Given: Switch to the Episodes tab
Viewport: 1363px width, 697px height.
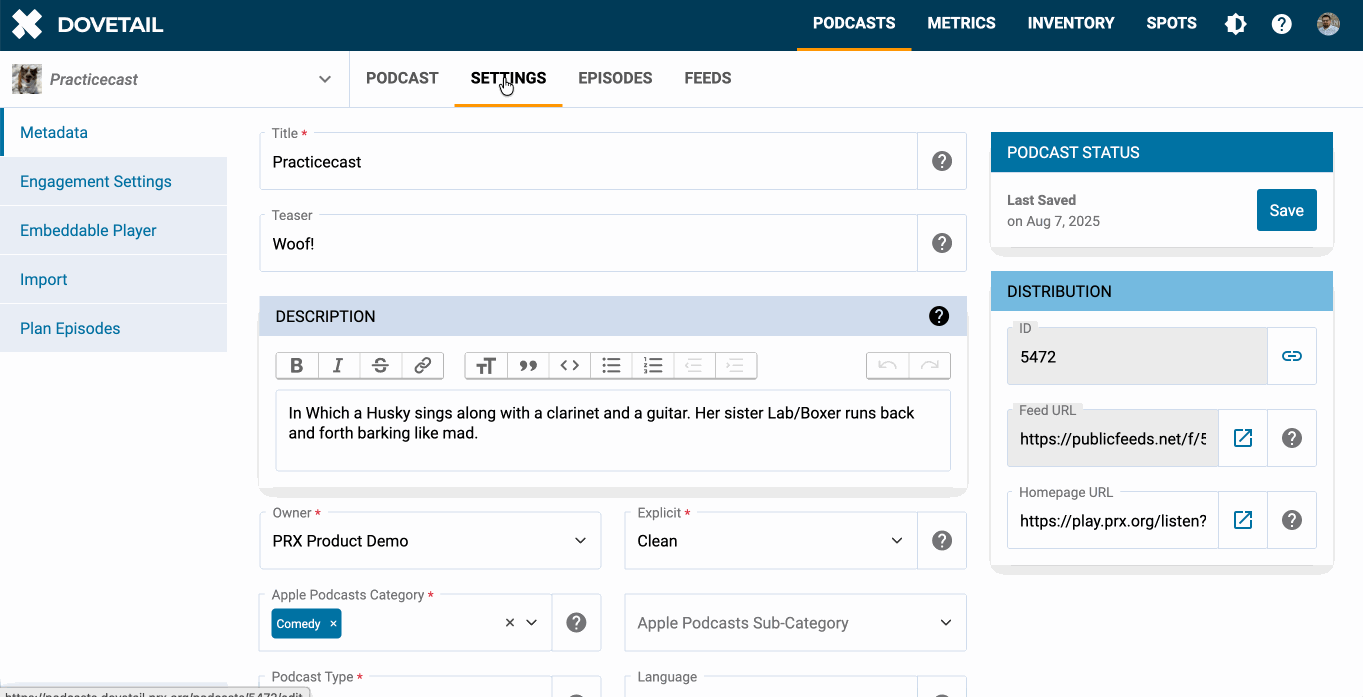Looking at the screenshot, I should (615, 78).
